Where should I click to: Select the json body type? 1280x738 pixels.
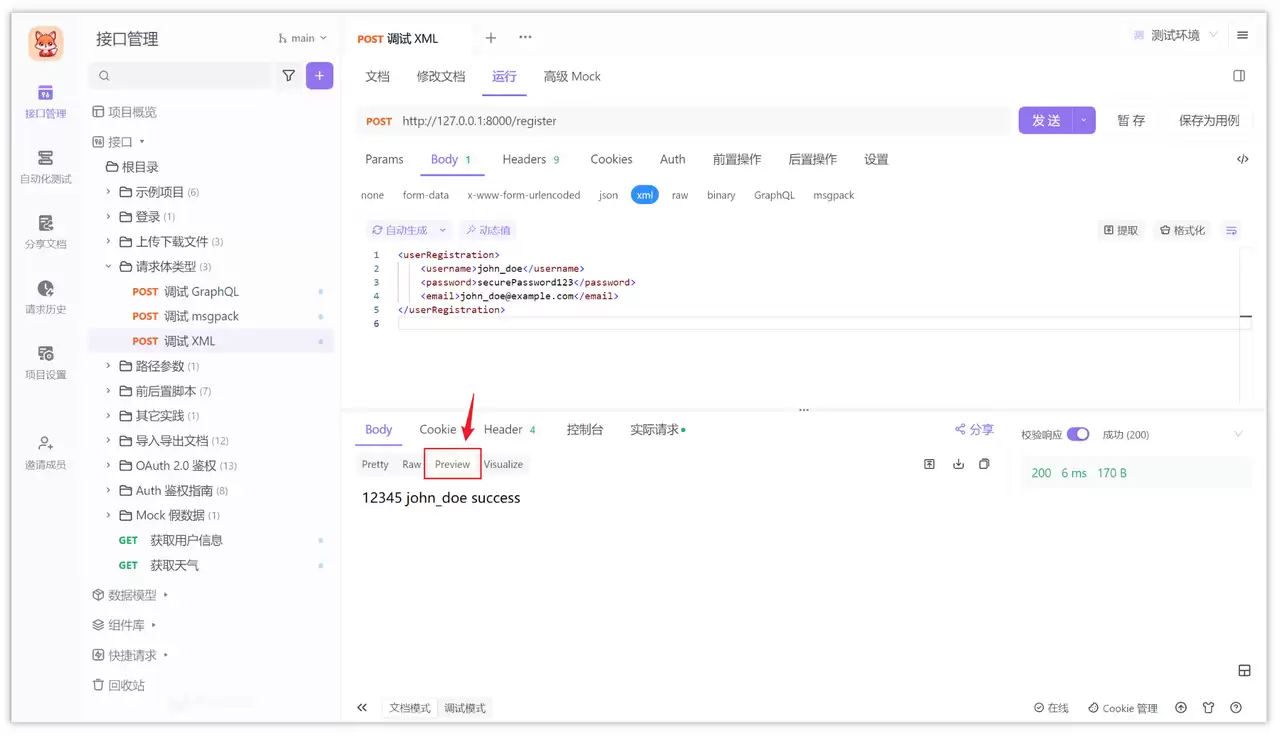[608, 195]
